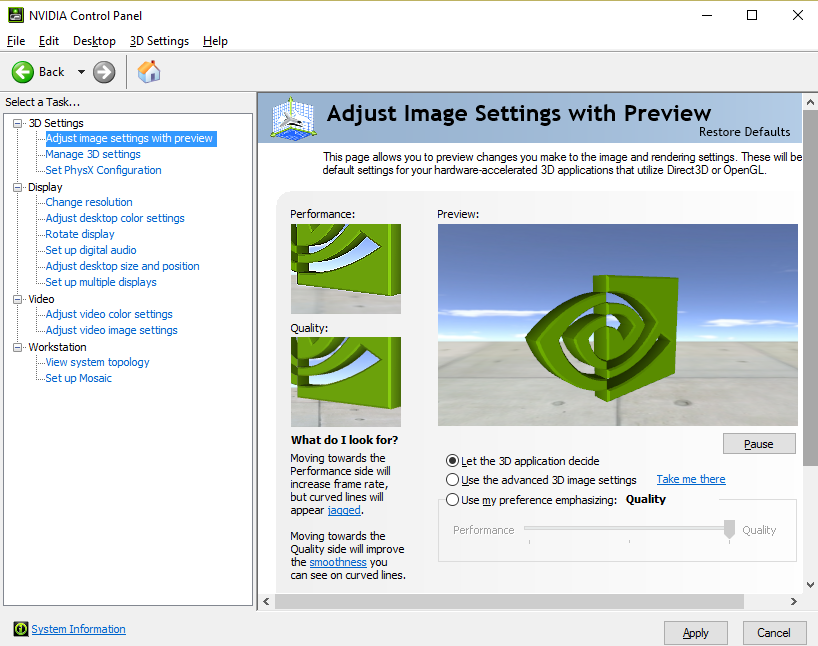
Task: Open Rotate display
Action: click(x=80, y=234)
